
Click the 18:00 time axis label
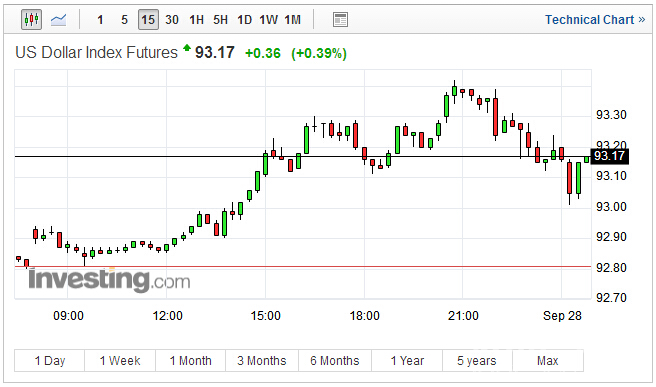[x=364, y=316]
